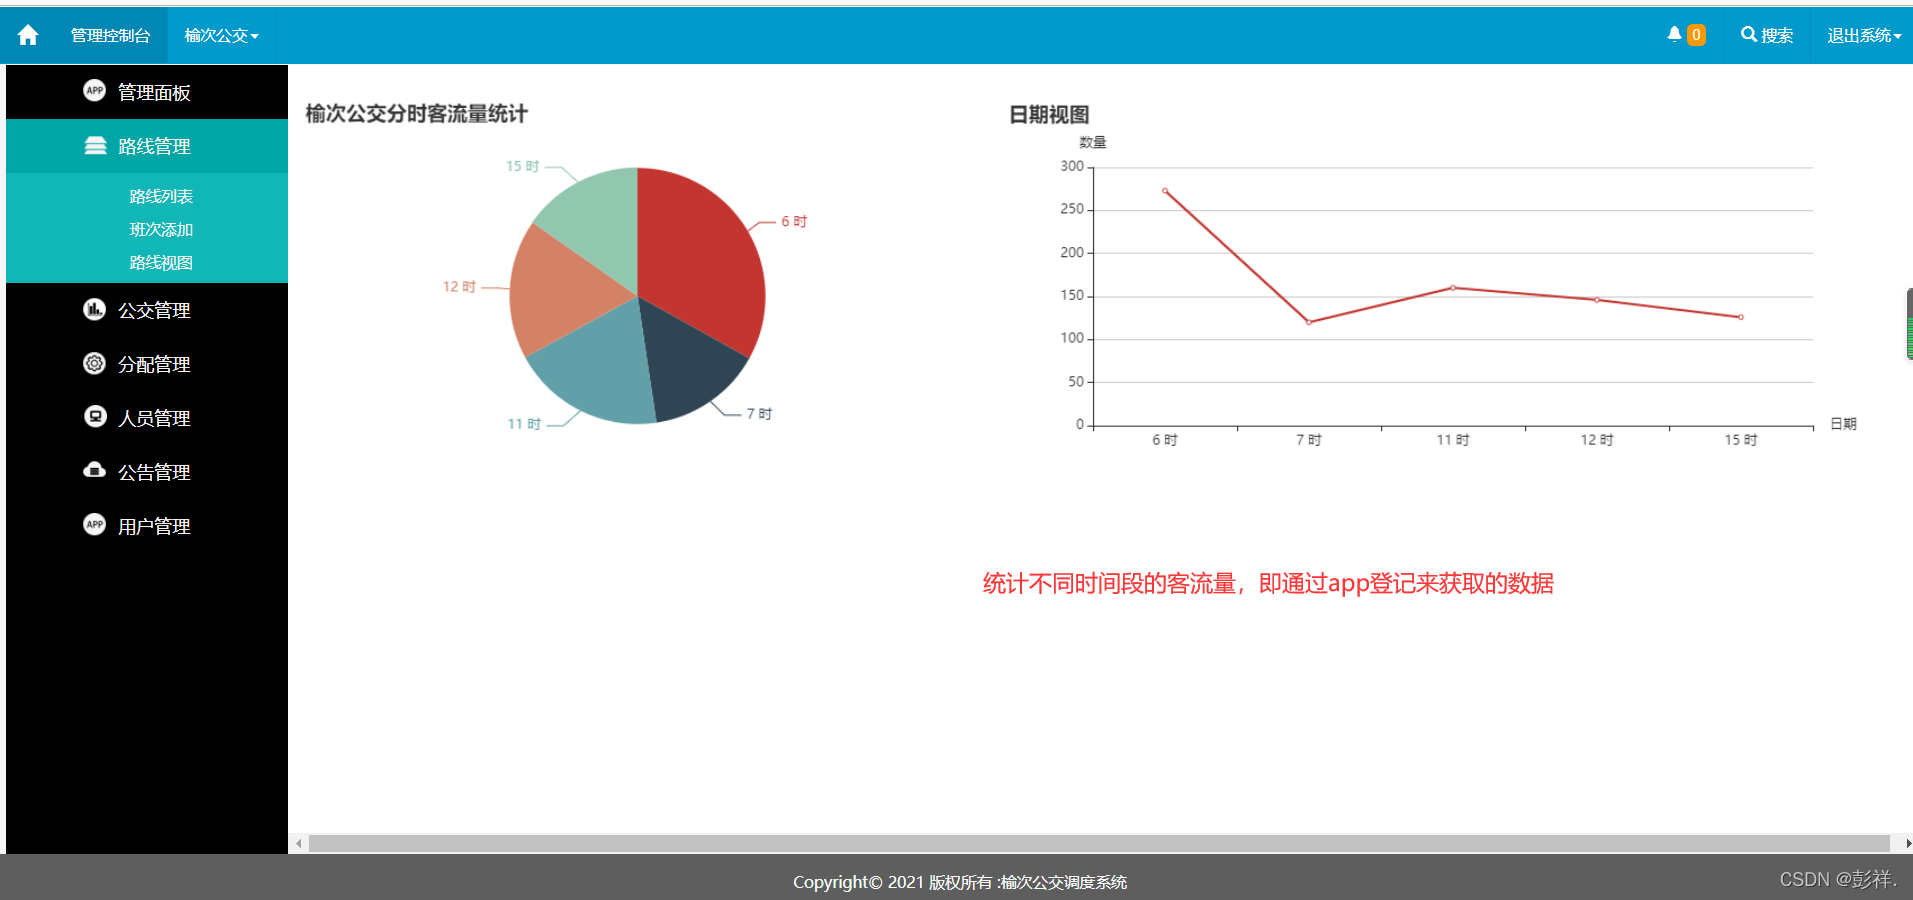Click the 路线管理 stack icon
This screenshot has height=900, width=1913.
(x=95, y=146)
